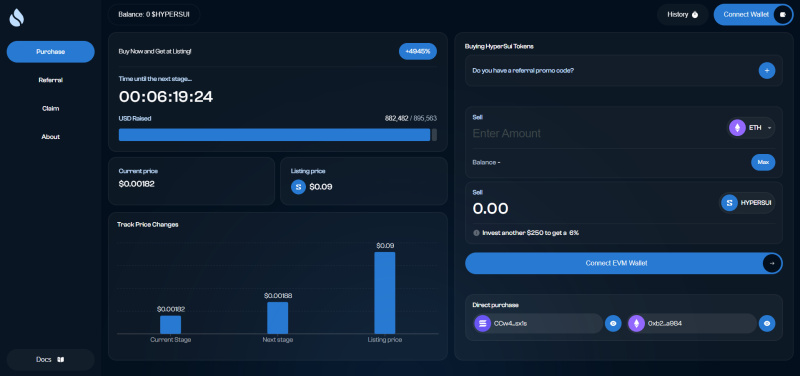The width and height of the screenshot is (800, 376).
Task: Reveal the Ethereum address with eye icon
Action: (767, 323)
